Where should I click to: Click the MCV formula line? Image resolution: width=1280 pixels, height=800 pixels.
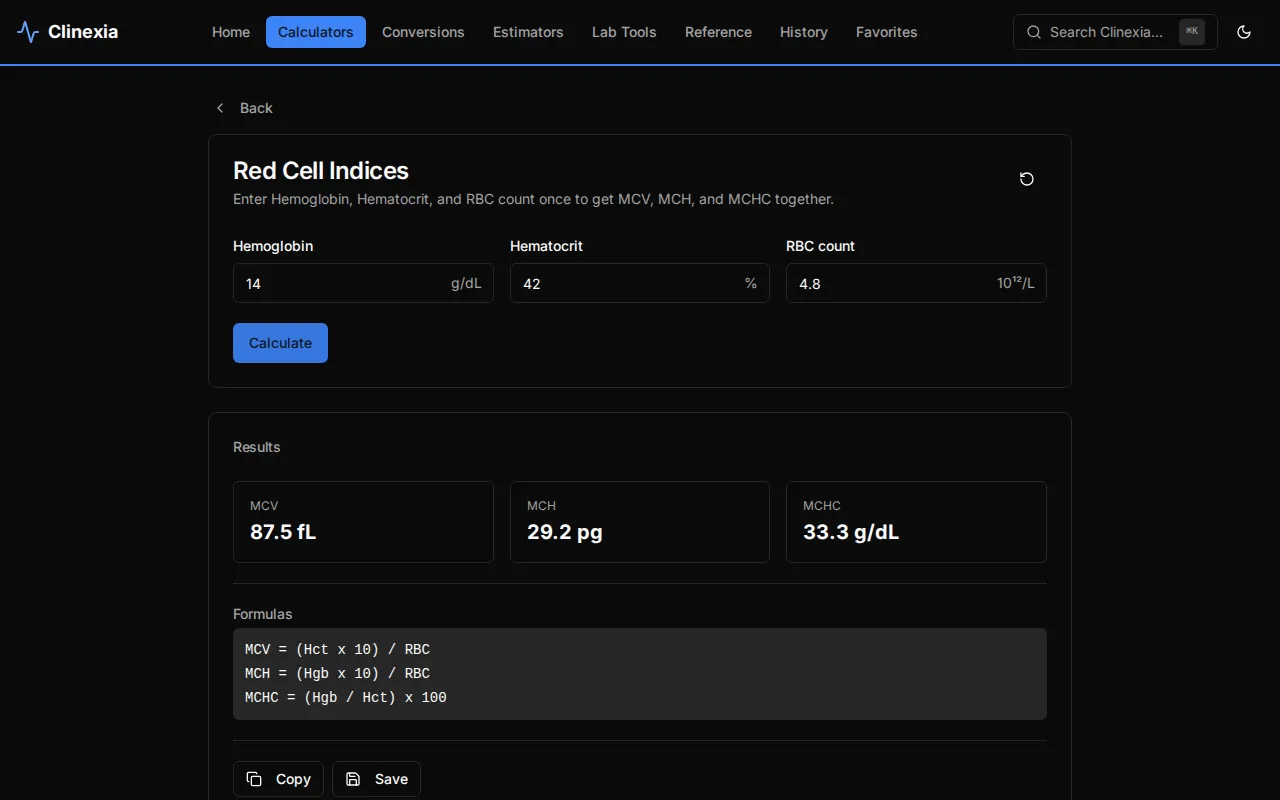click(x=337, y=650)
